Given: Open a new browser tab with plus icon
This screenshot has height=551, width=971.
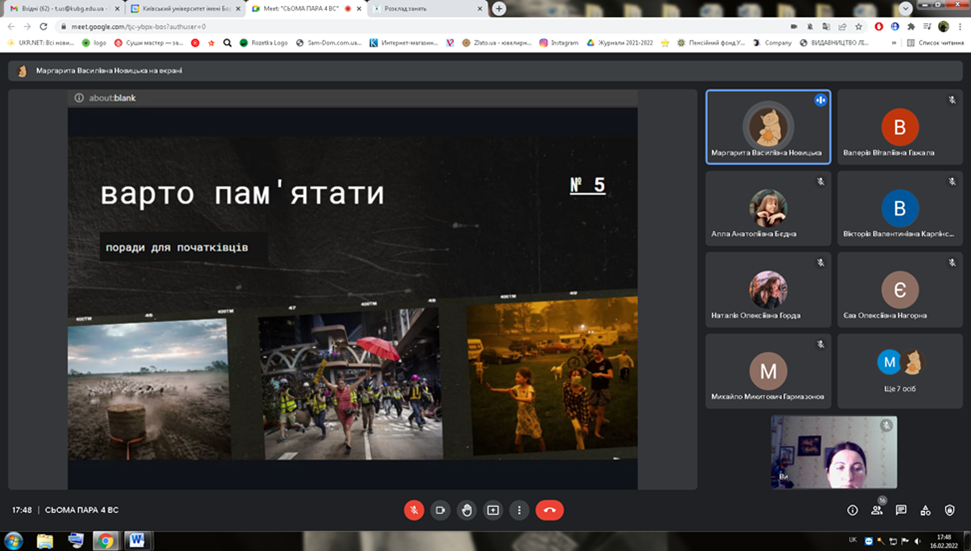Looking at the screenshot, I should click(x=499, y=8).
